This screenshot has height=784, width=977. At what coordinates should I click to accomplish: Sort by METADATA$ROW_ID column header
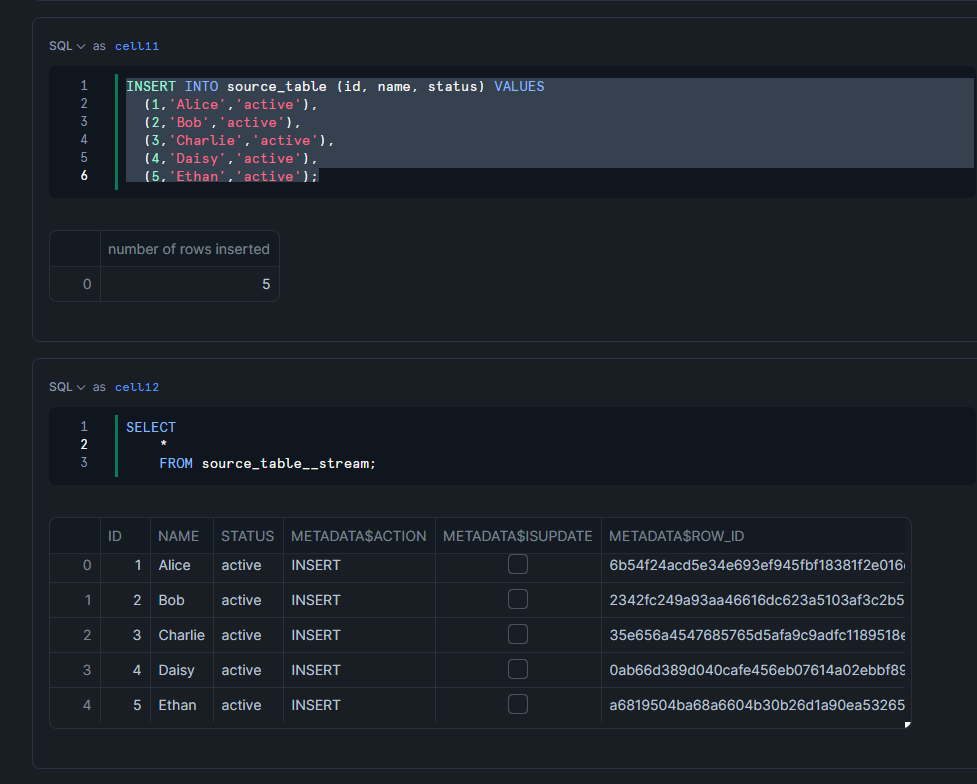(x=753, y=536)
